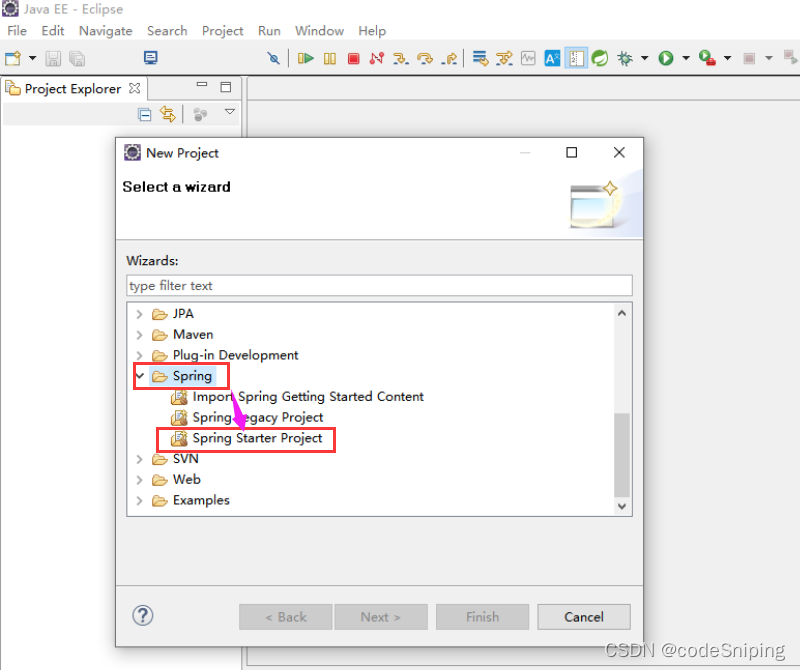Open the File menu
Screen dimensions: 800x670
coord(17,31)
